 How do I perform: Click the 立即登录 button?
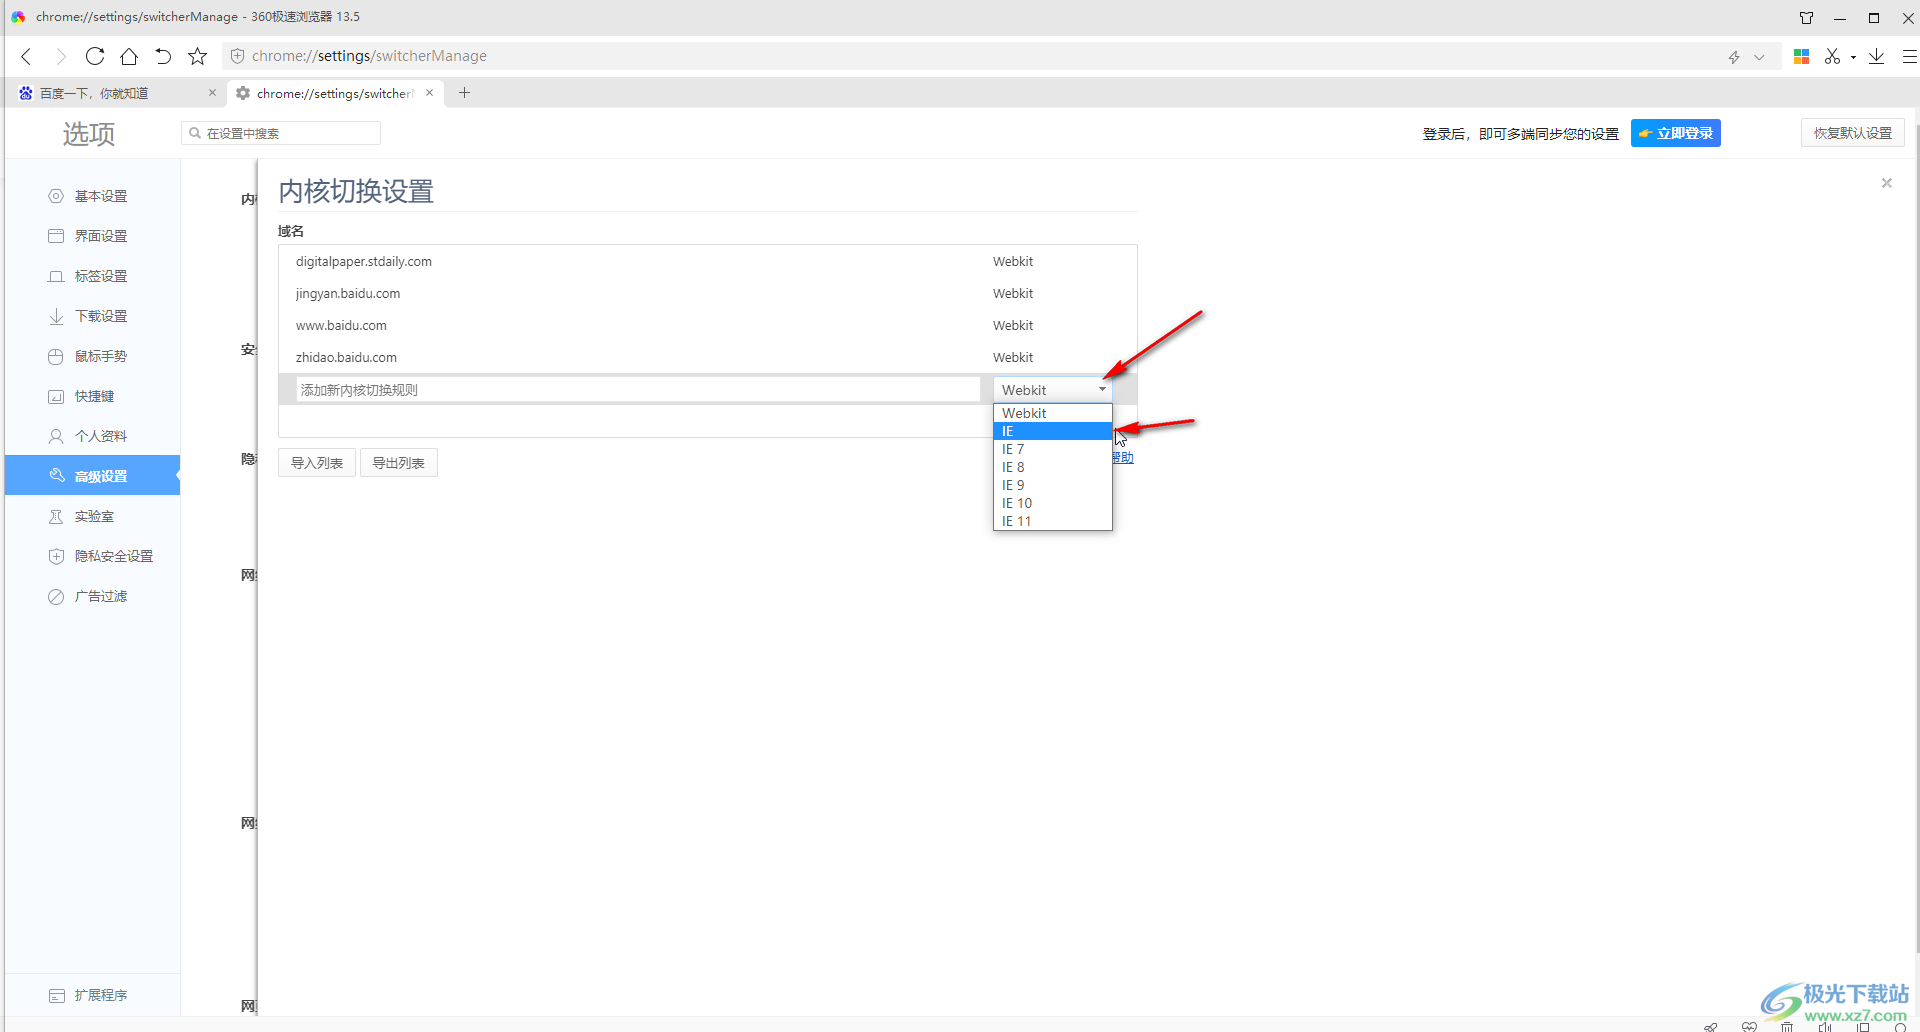(x=1675, y=133)
